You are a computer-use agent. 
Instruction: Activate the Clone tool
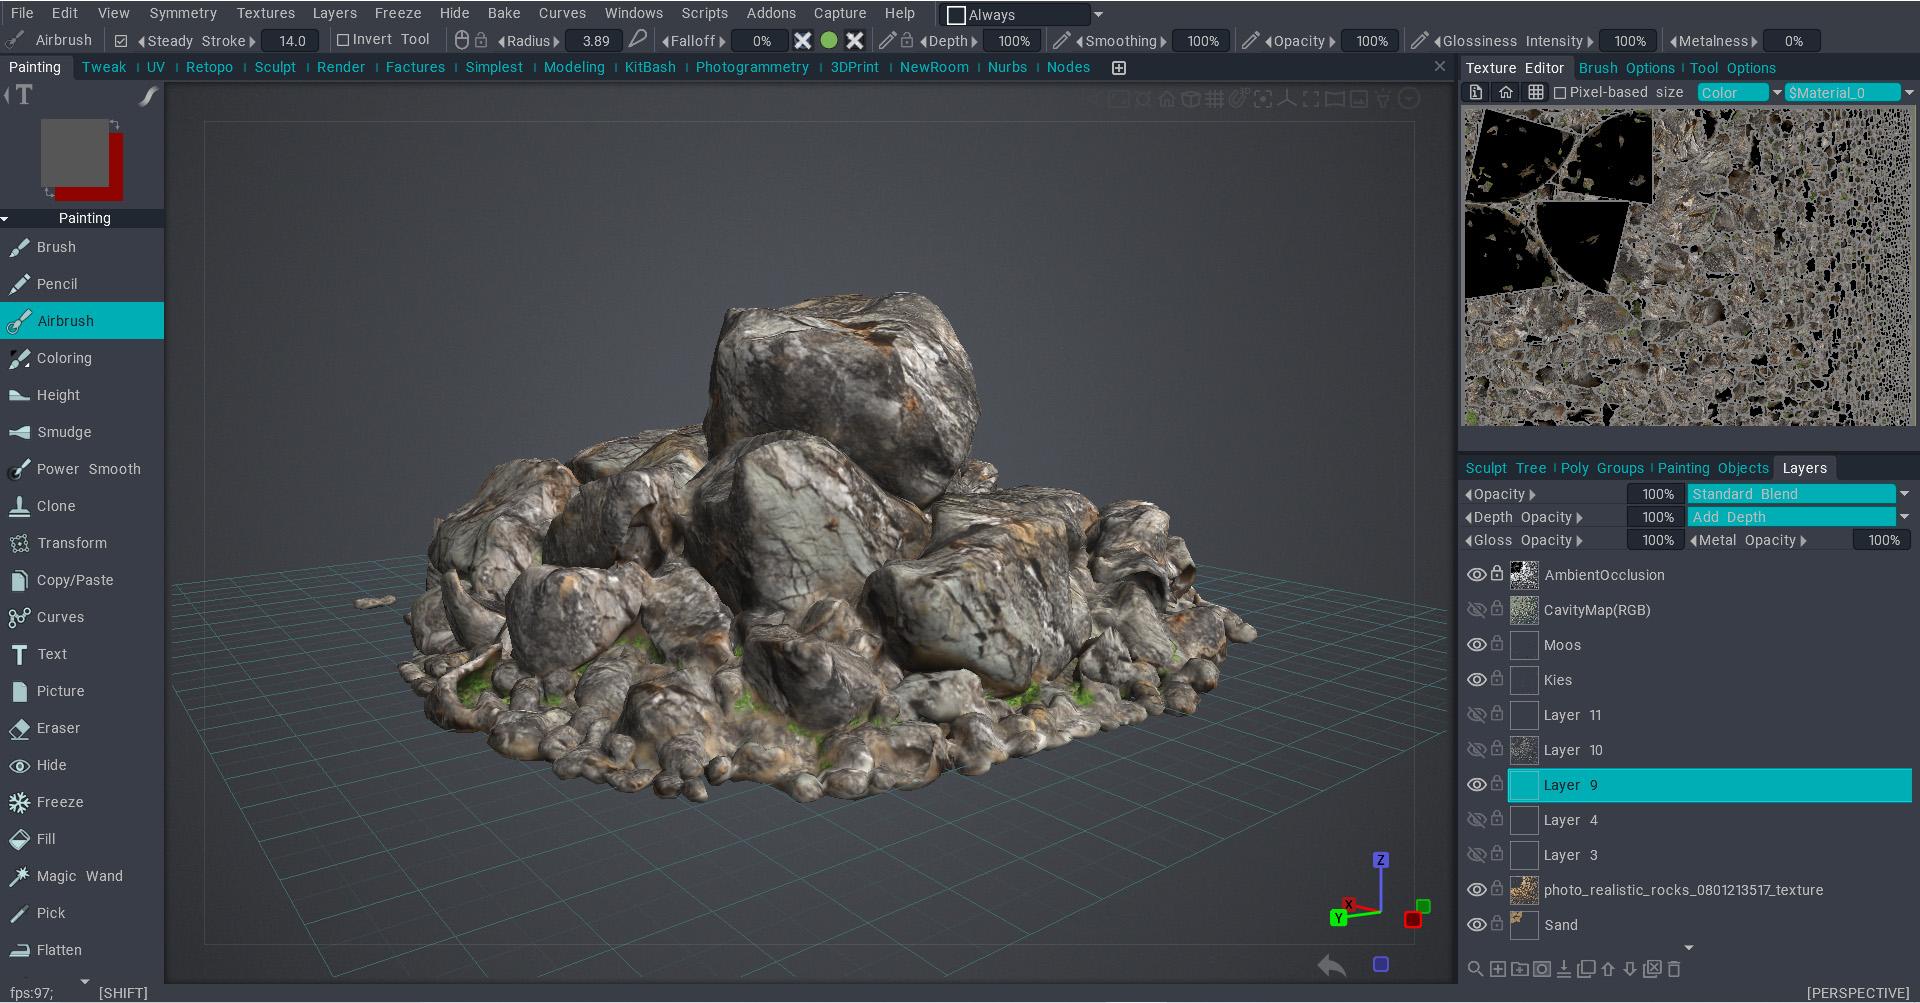56,506
